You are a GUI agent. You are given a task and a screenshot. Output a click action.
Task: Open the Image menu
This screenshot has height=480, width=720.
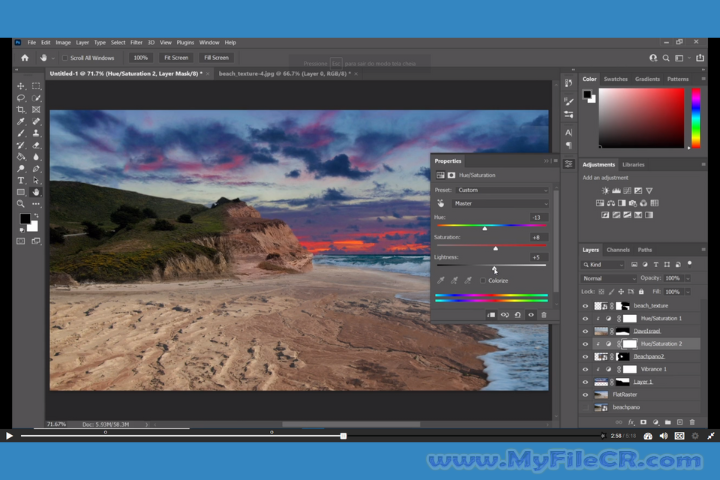pos(63,42)
